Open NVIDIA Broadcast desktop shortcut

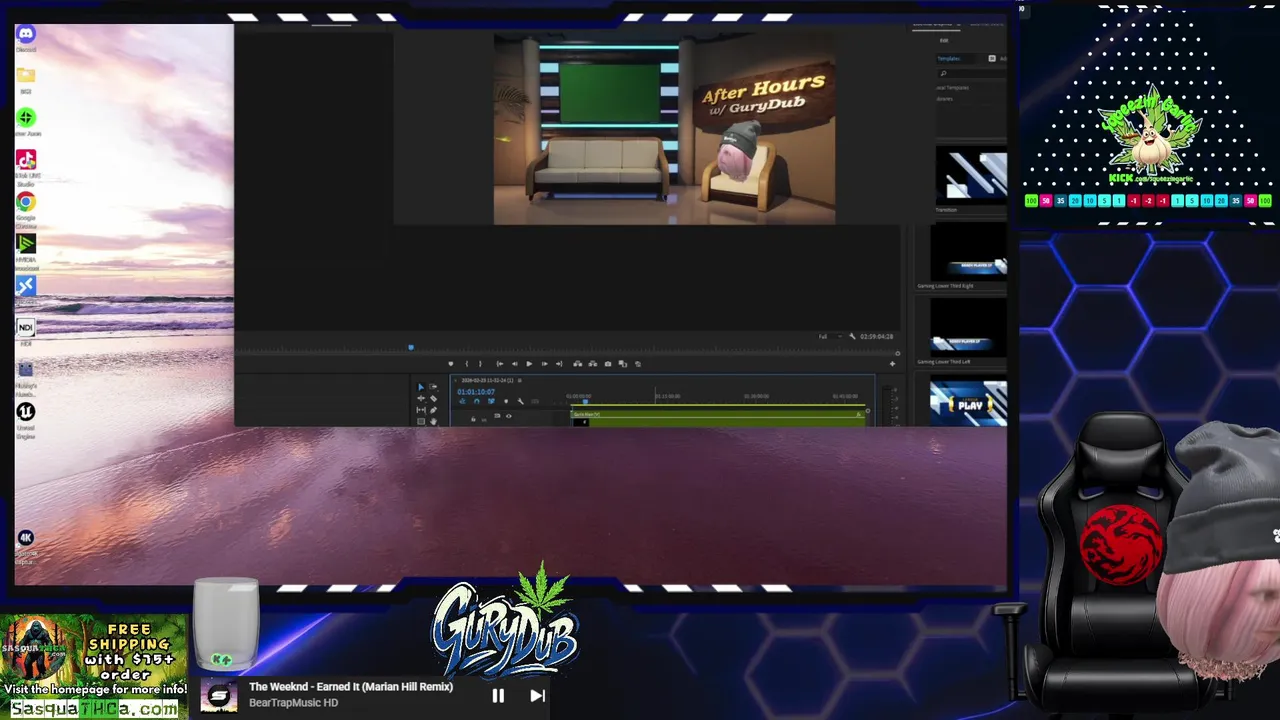click(26, 244)
